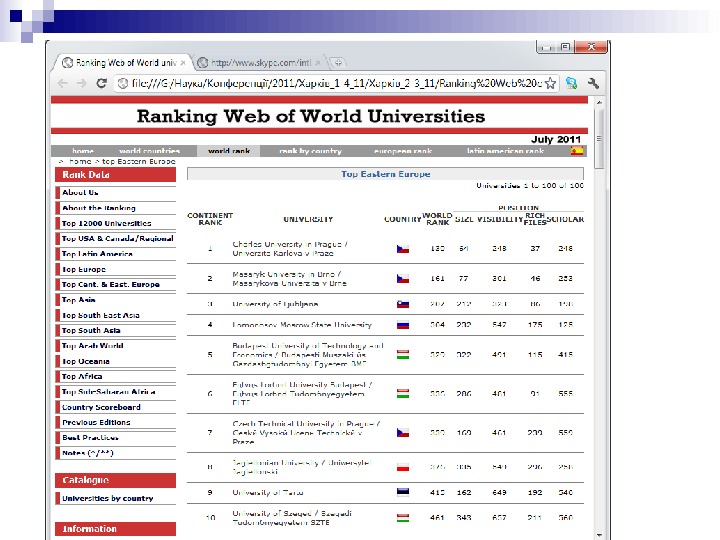Open the Top Asia sidebar link
Screen dimensions: 720x540
[79, 300]
